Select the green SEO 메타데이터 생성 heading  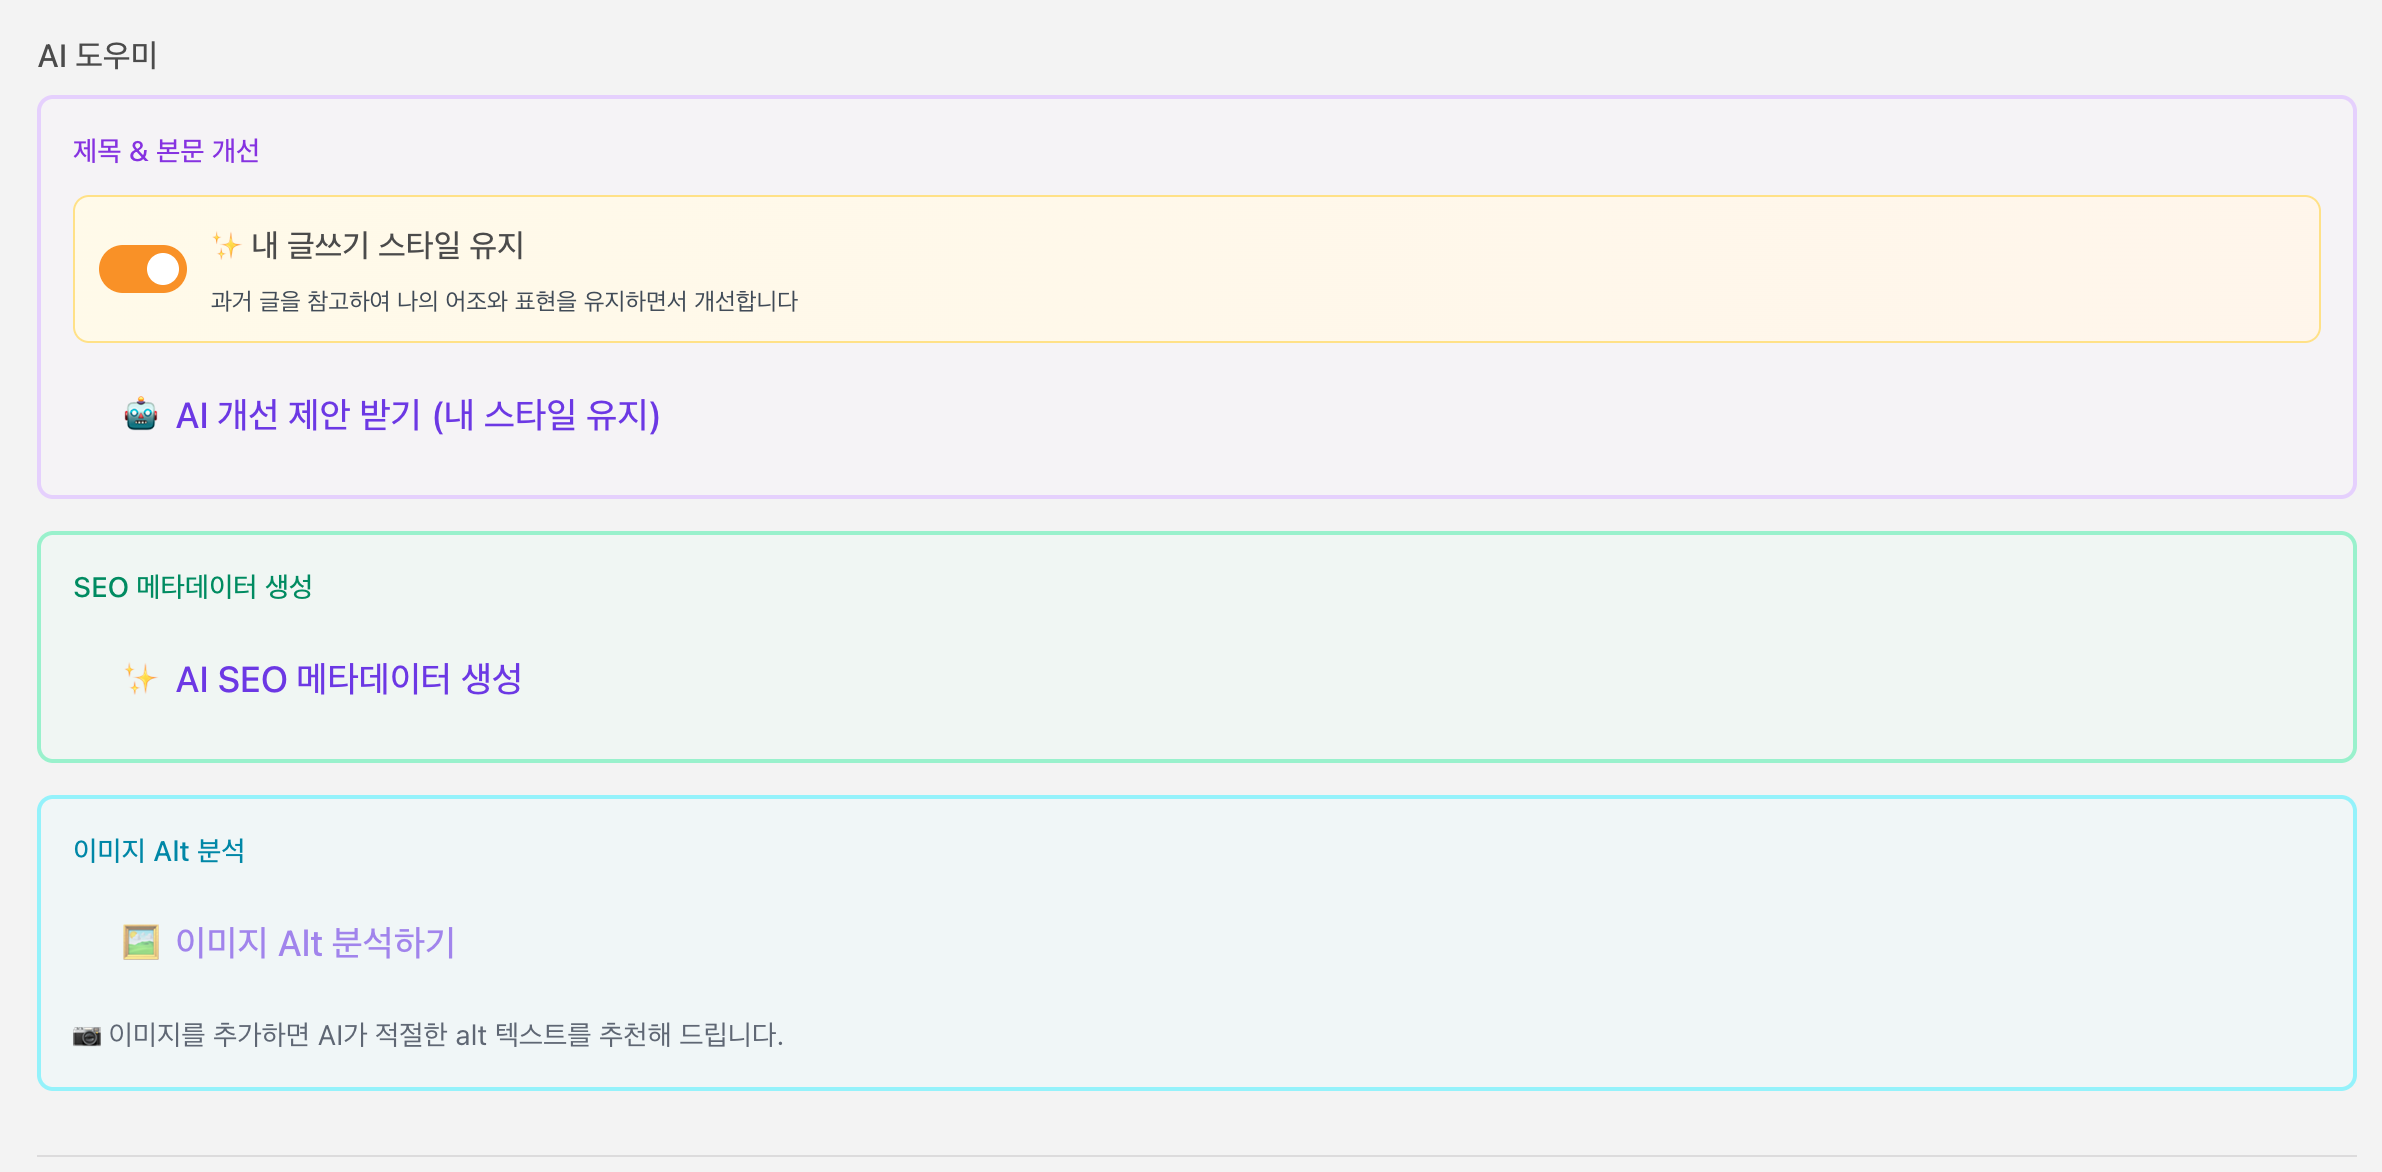[193, 586]
